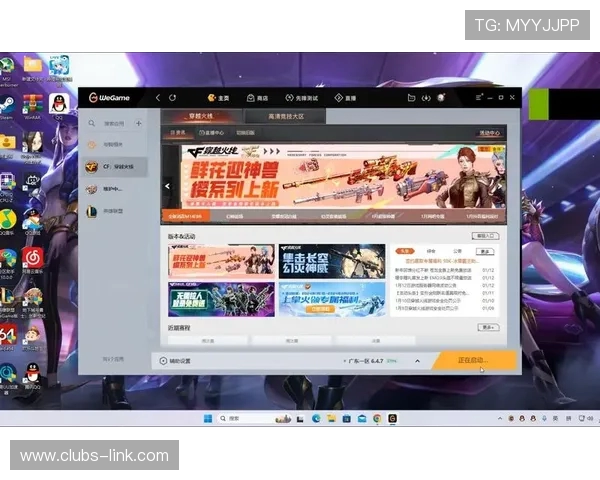This screenshot has height=480, width=600.
Task: Click the refresh icon beside back arrow
Action: click(x=173, y=98)
